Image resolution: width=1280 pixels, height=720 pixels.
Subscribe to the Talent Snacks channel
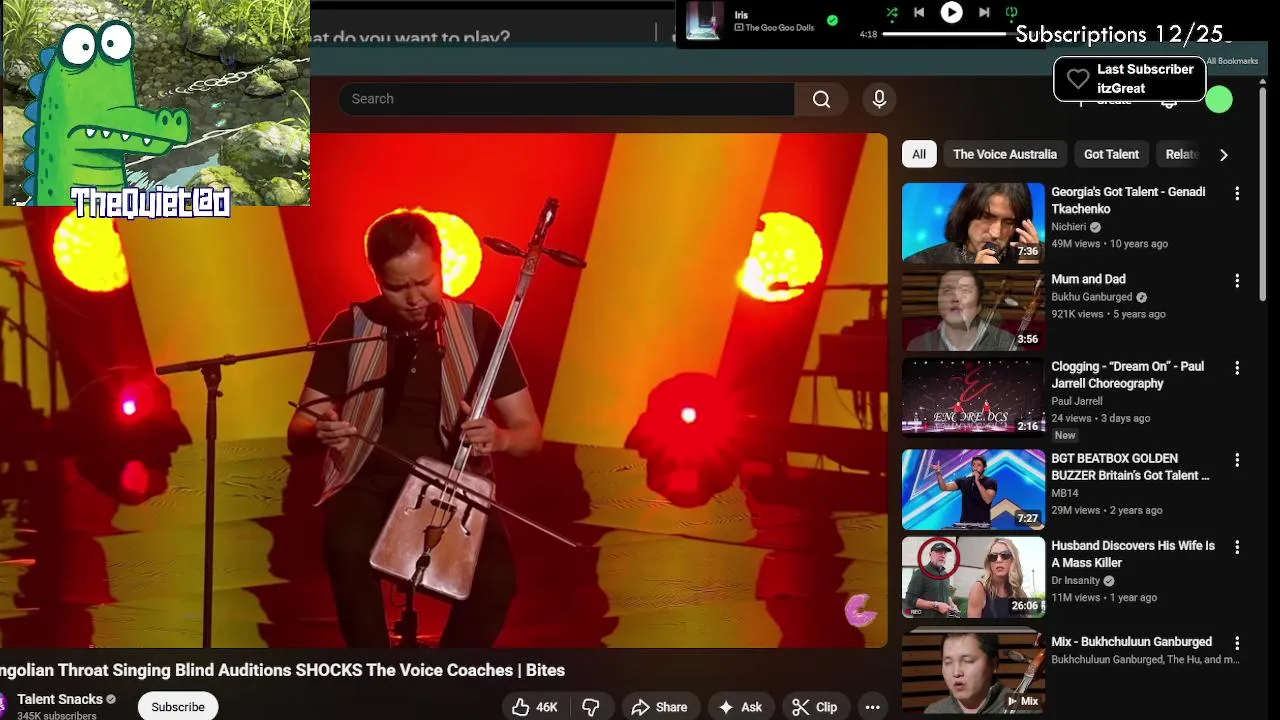tap(178, 706)
